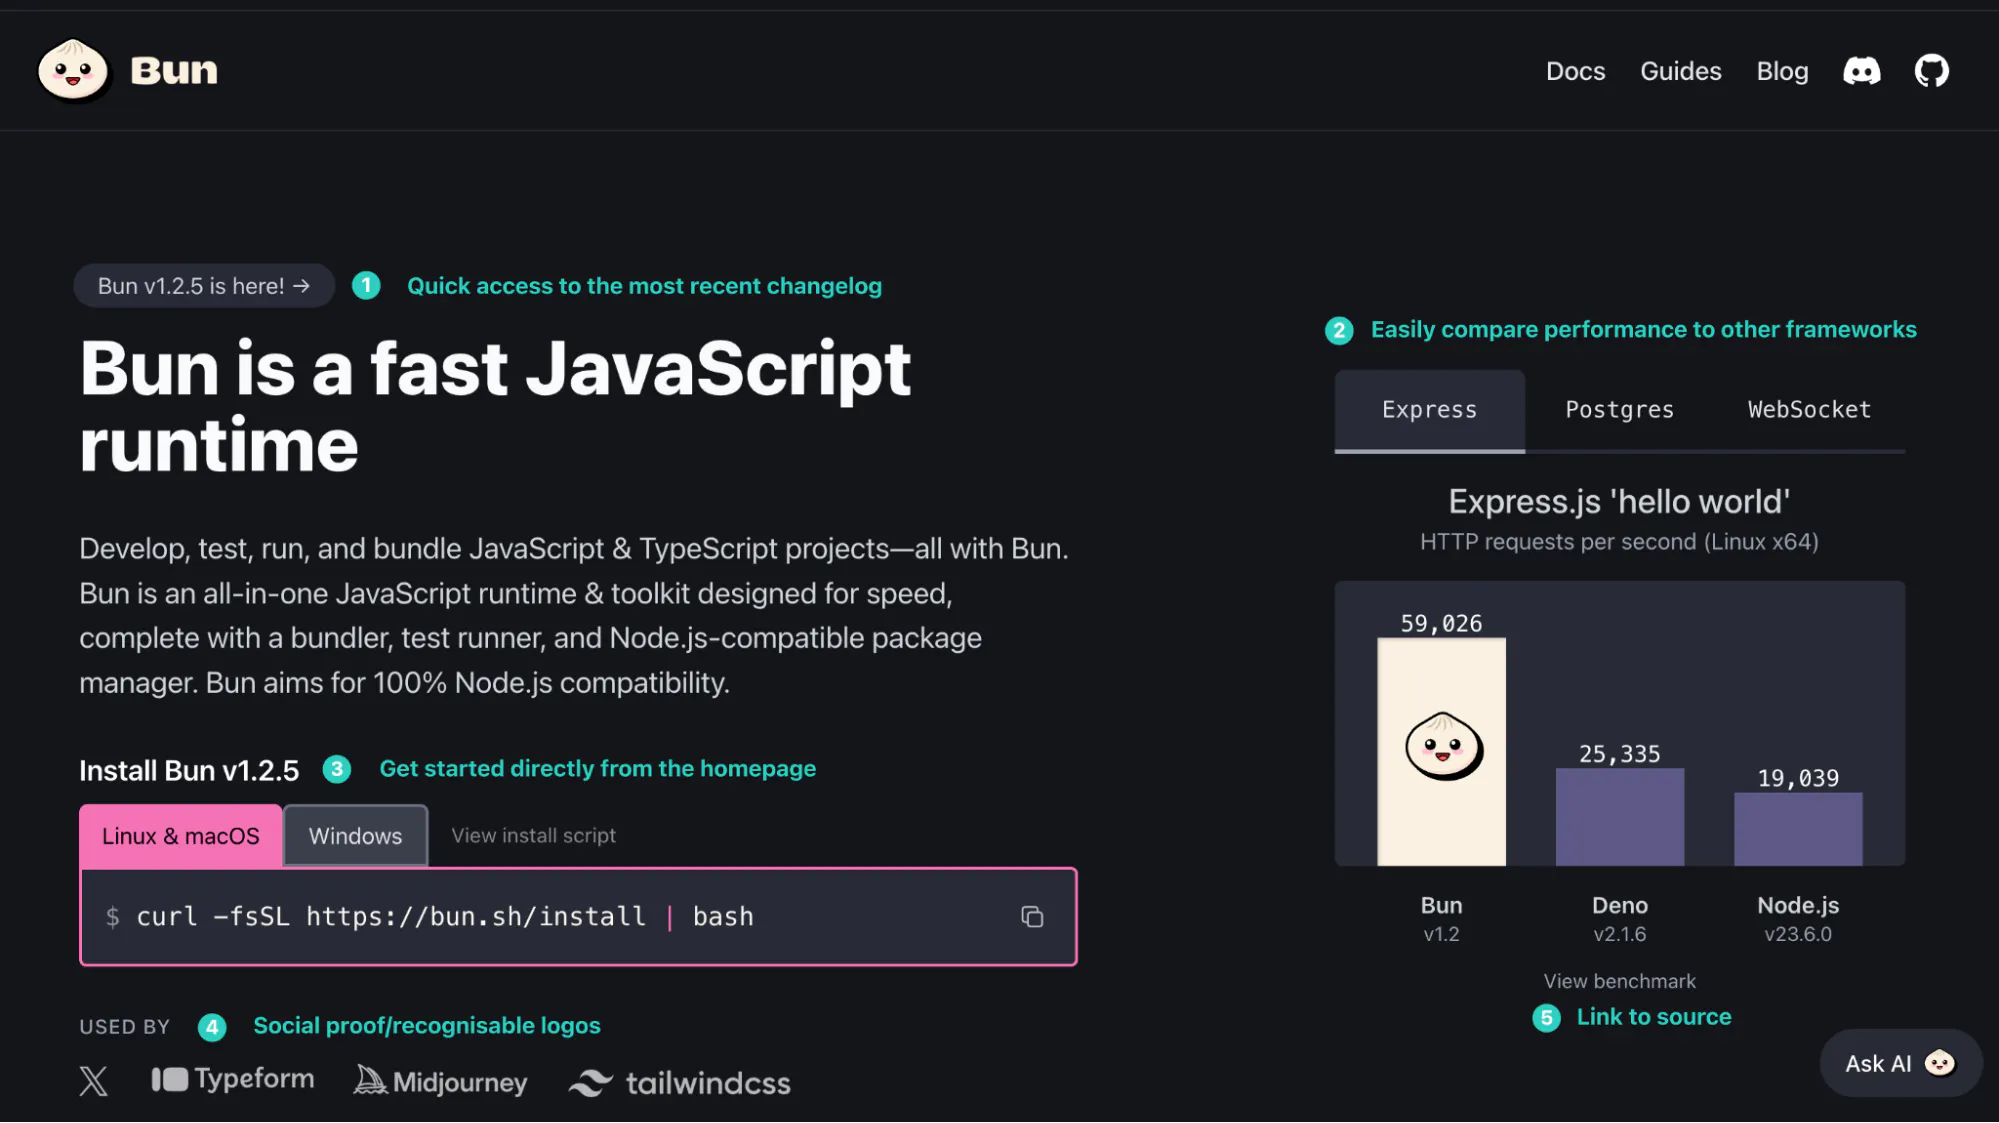The width and height of the screenshot is (1999, 1123).
Task: Copy the curl install command
Action: (1032, 916)
